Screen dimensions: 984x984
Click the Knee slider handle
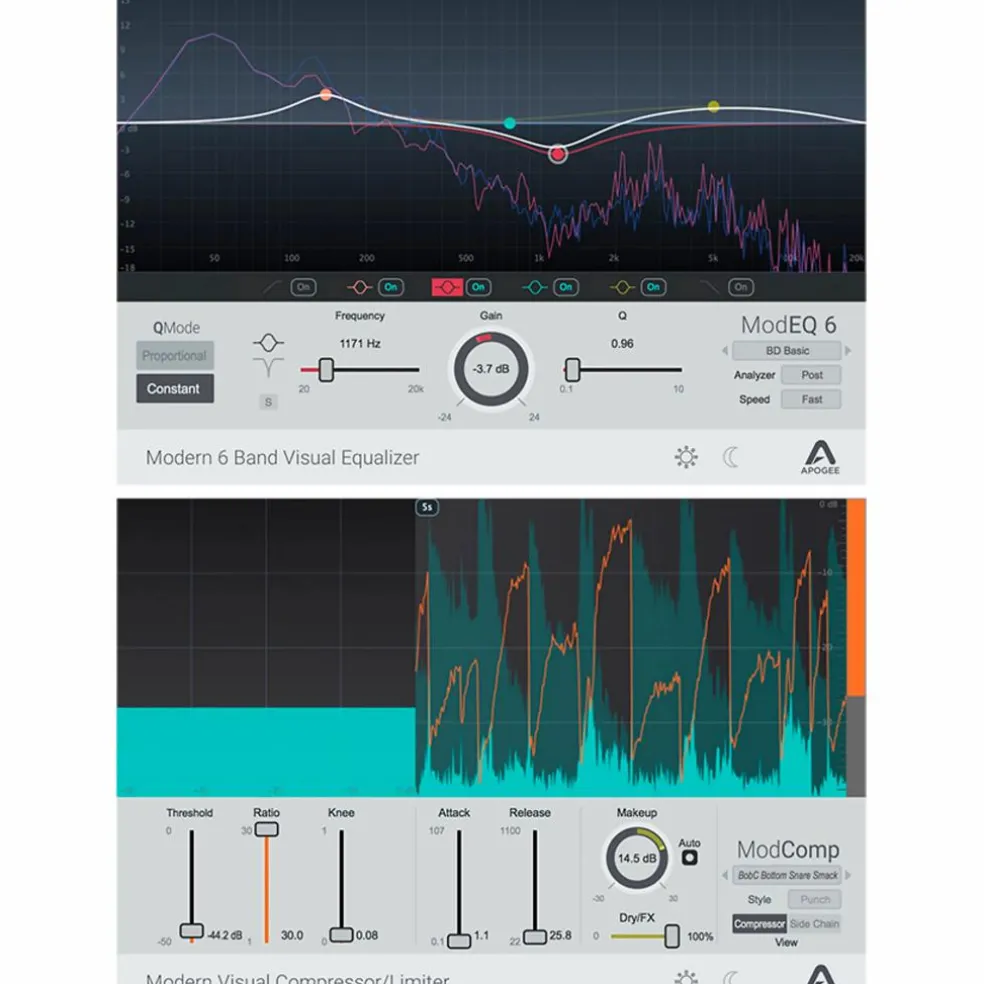point(341,935)
